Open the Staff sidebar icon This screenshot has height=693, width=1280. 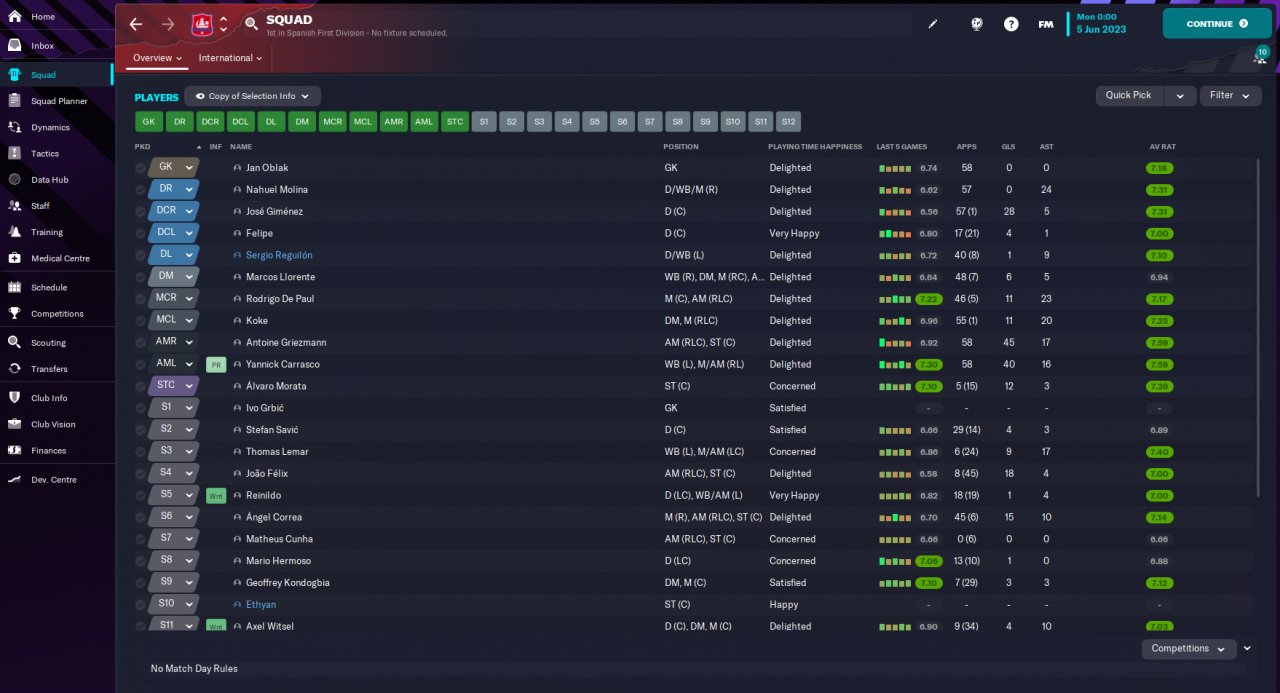pos(15,205)
